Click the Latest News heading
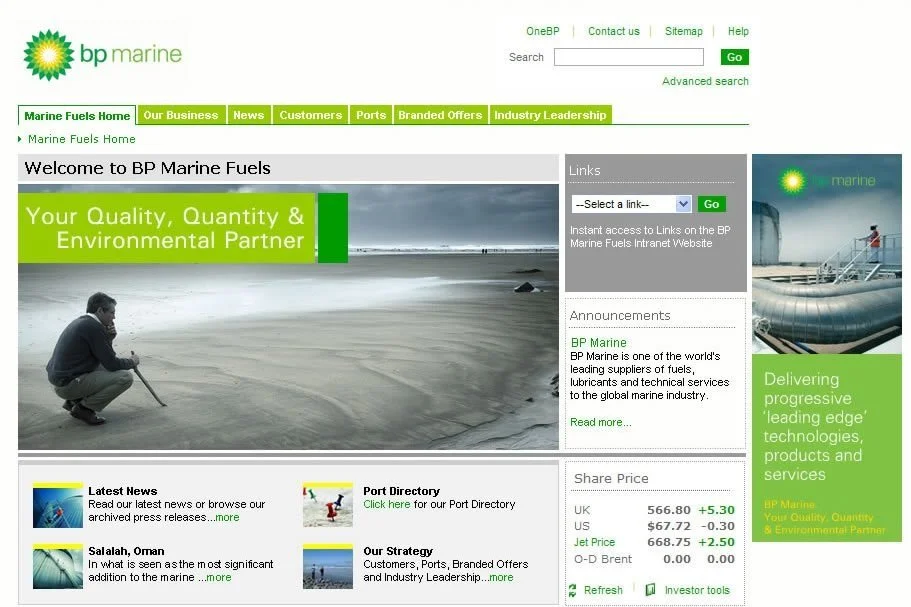The height and width of the screenshot is (607, 911). 123,491
